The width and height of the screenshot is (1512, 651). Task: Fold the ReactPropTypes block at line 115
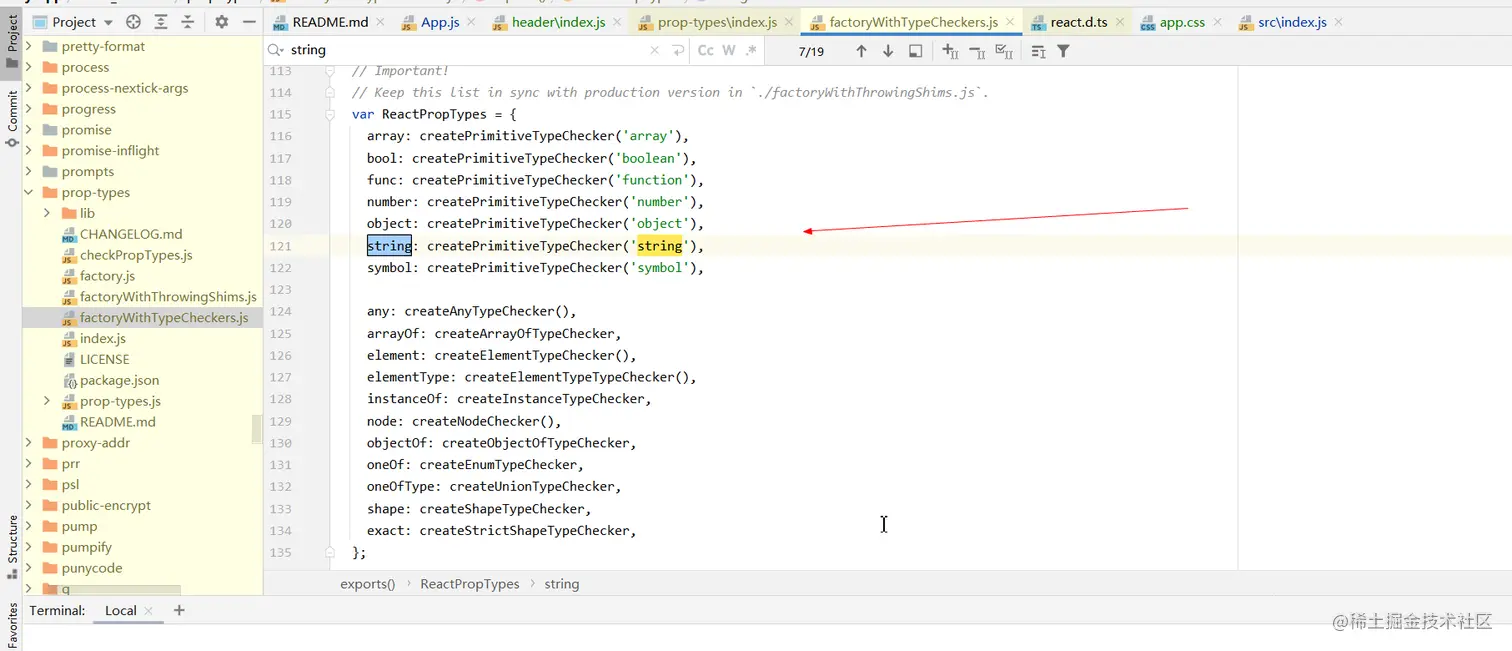click(x=329, y=115)
